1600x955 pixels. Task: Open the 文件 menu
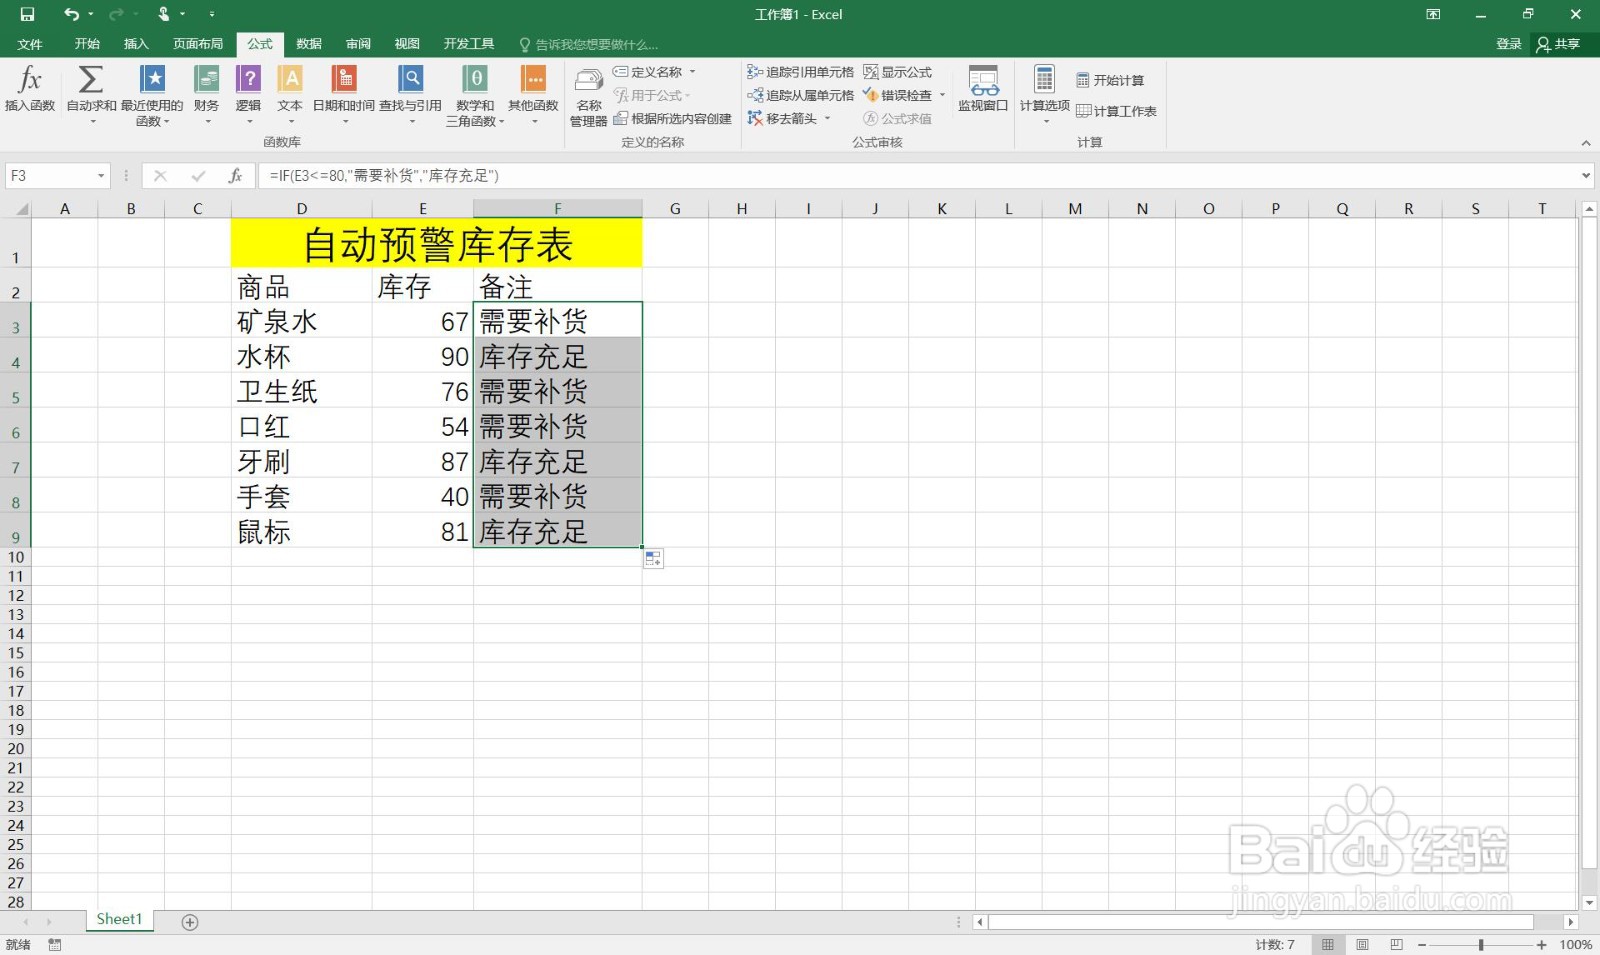tap(30, 43)
